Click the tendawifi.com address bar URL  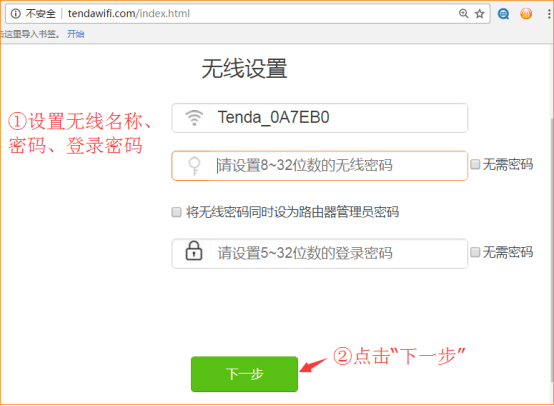pyautogui.click(x=129, y=14)
